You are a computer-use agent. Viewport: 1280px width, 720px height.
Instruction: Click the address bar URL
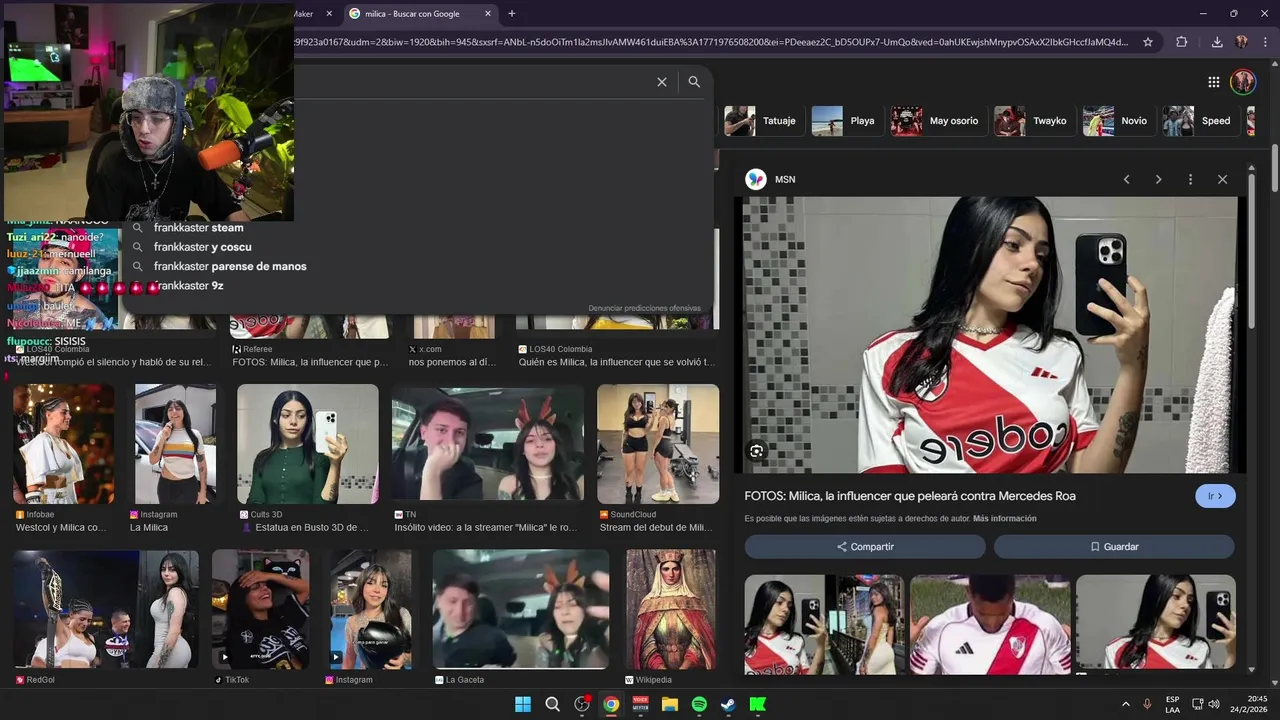point(710,42)
